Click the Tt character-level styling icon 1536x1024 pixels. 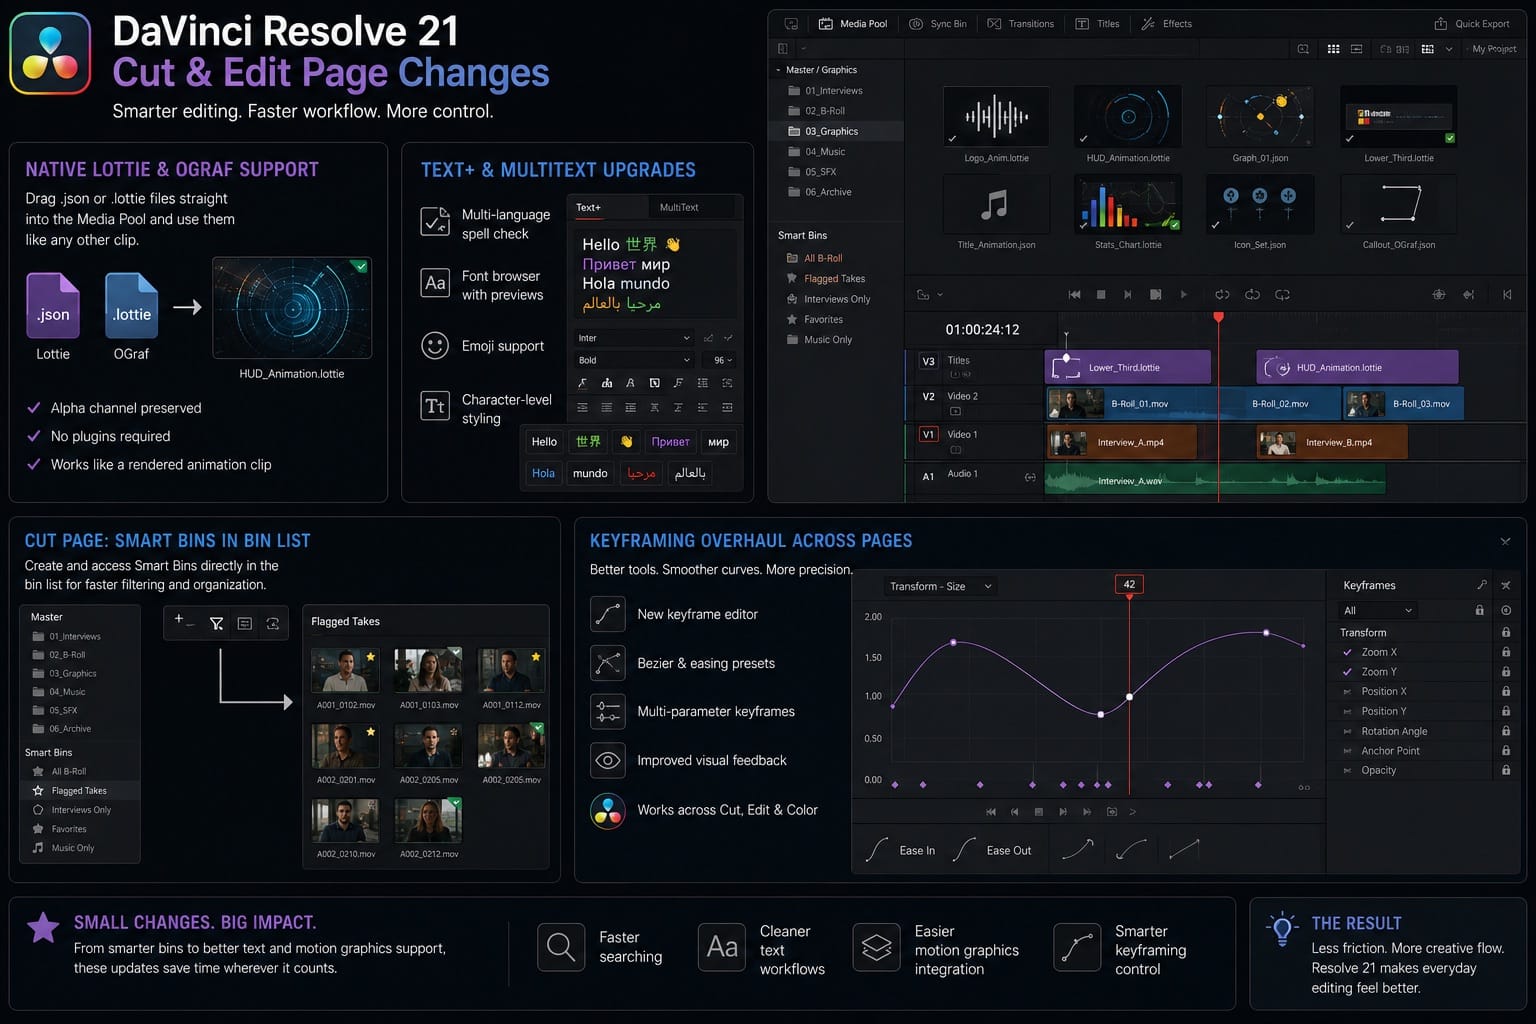[435, 406]
